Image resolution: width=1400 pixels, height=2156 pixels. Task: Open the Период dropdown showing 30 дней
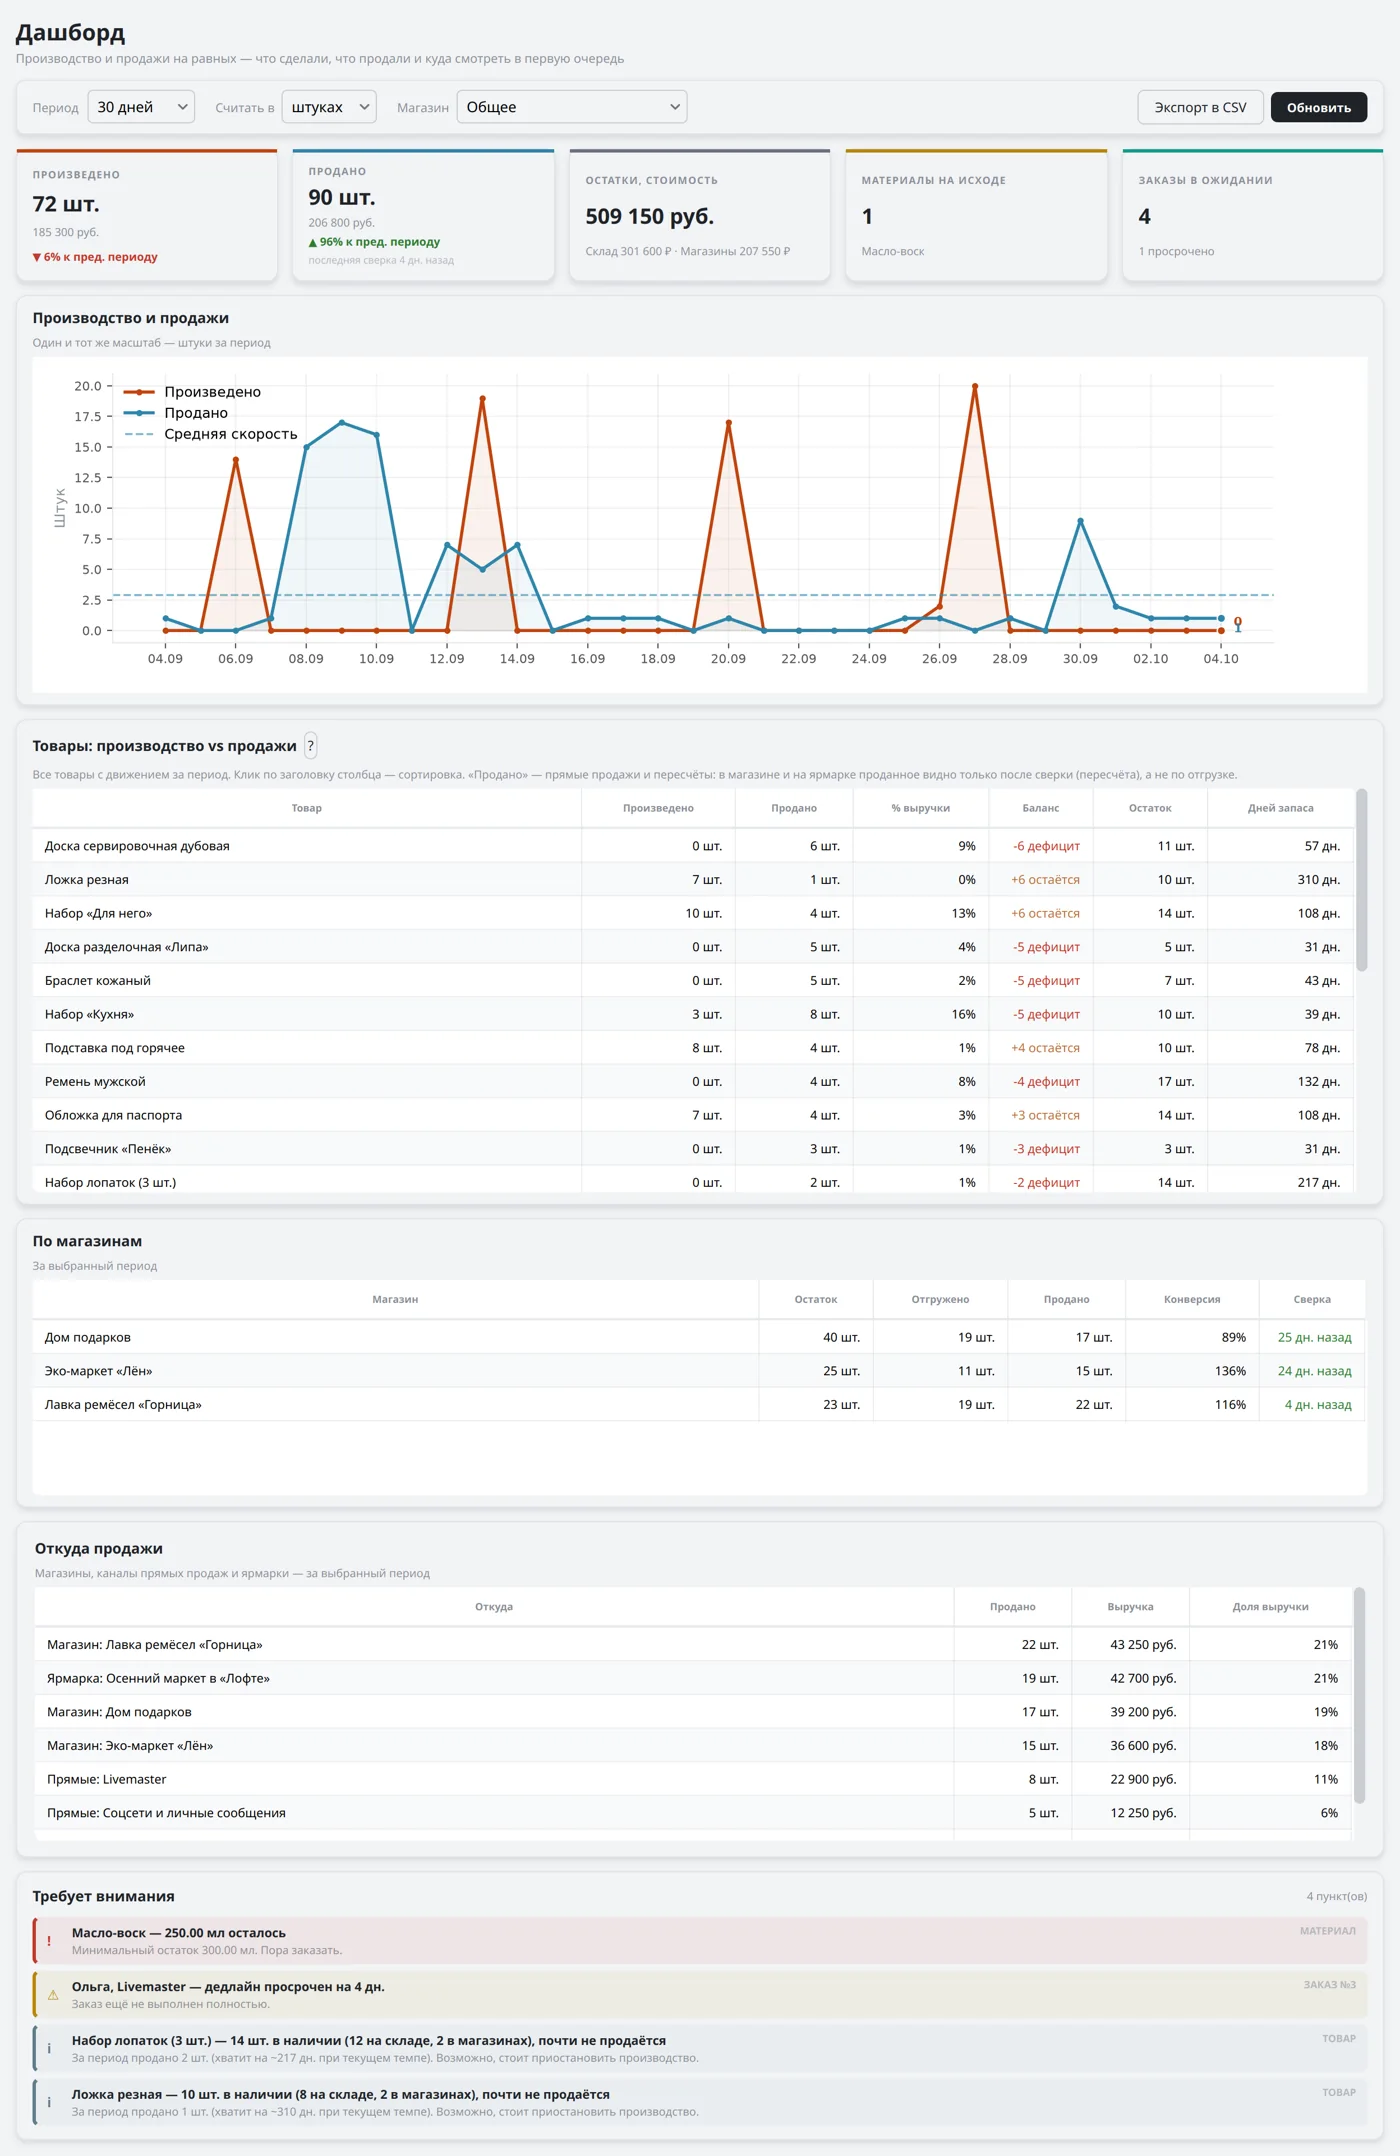pyautogui.click(x=141, y=107)
